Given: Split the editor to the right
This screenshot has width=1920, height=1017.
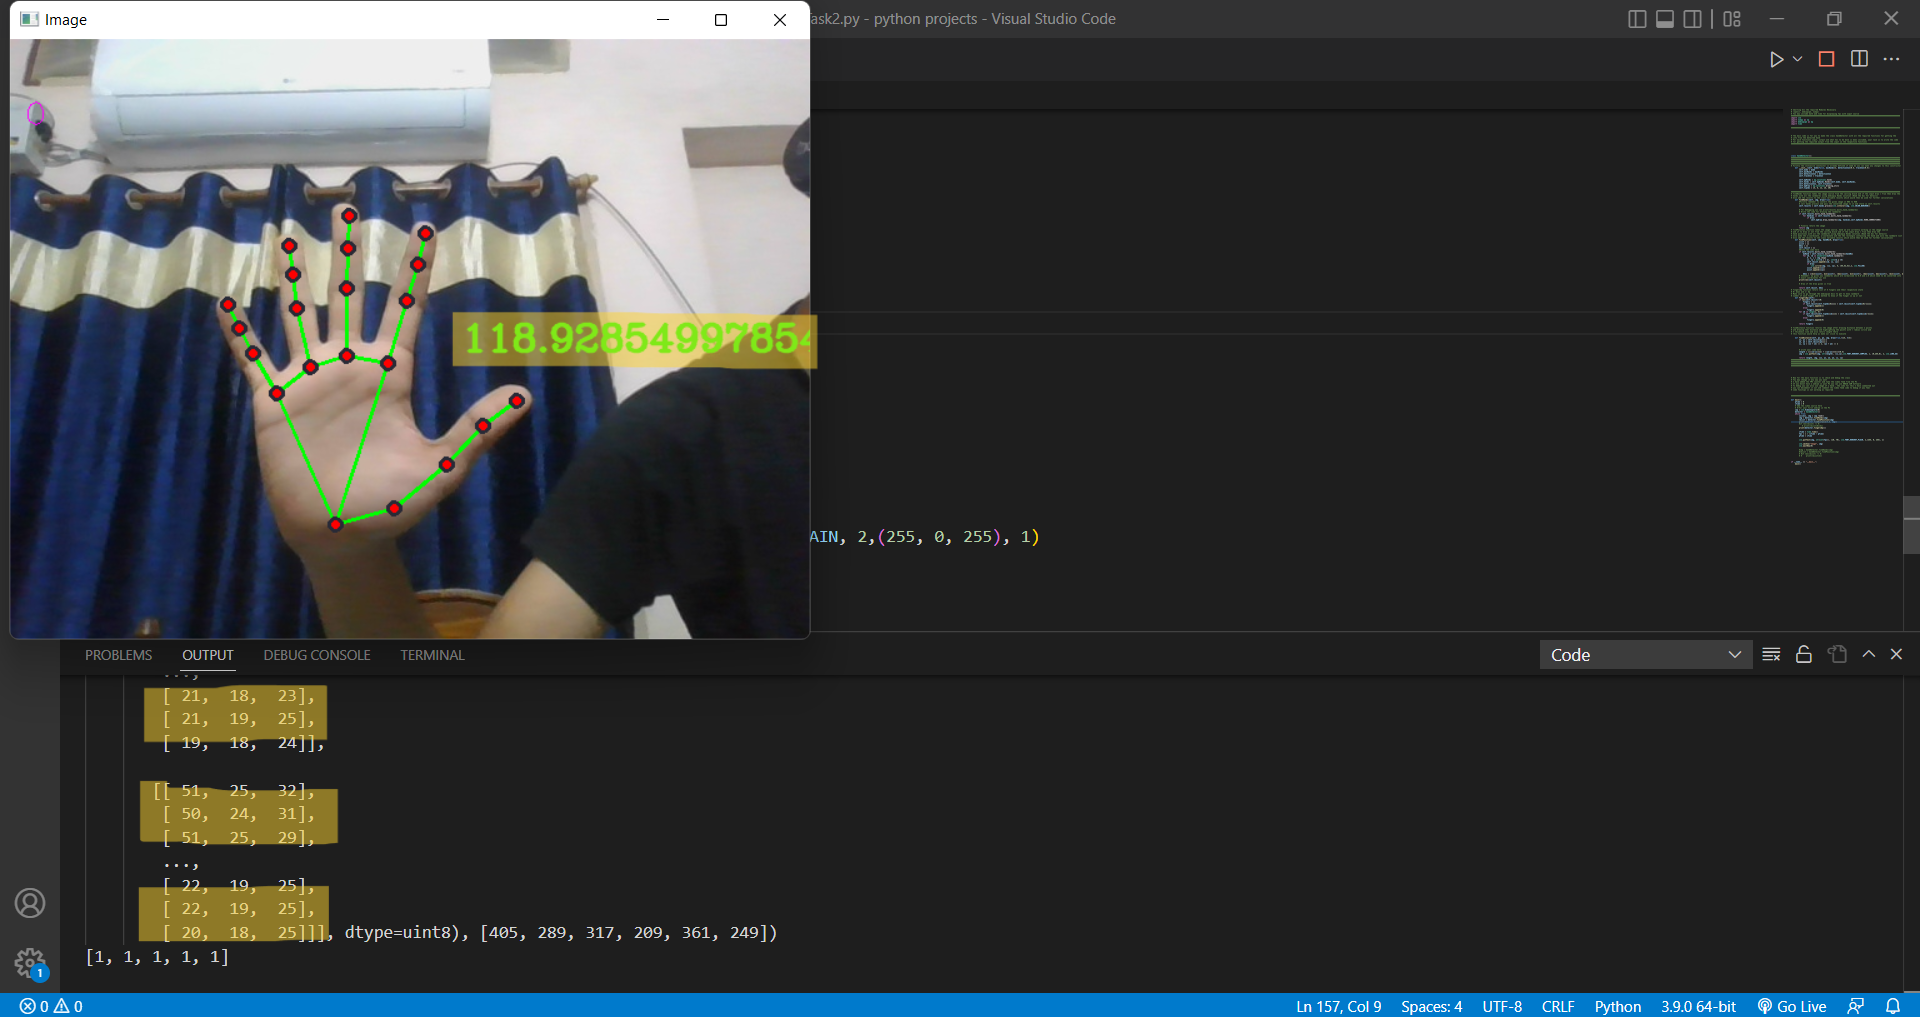Looking at the screenshot, I should [x=1859, y=59].
